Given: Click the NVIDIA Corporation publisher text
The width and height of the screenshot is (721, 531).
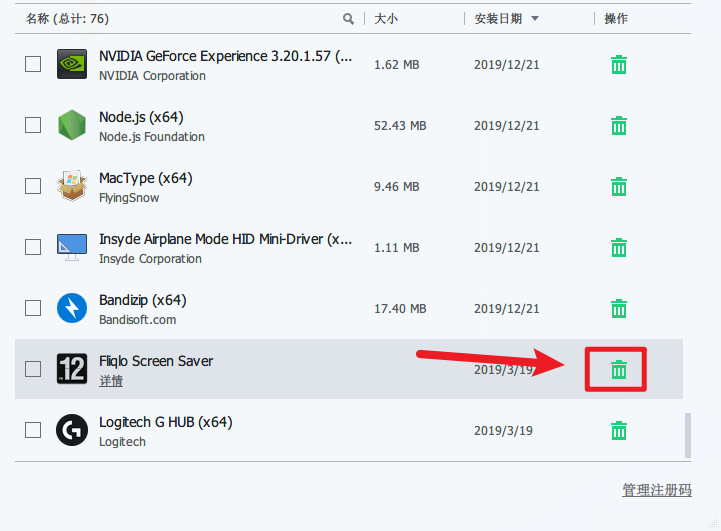Looking at the screenshot, I should coord(153,76).
